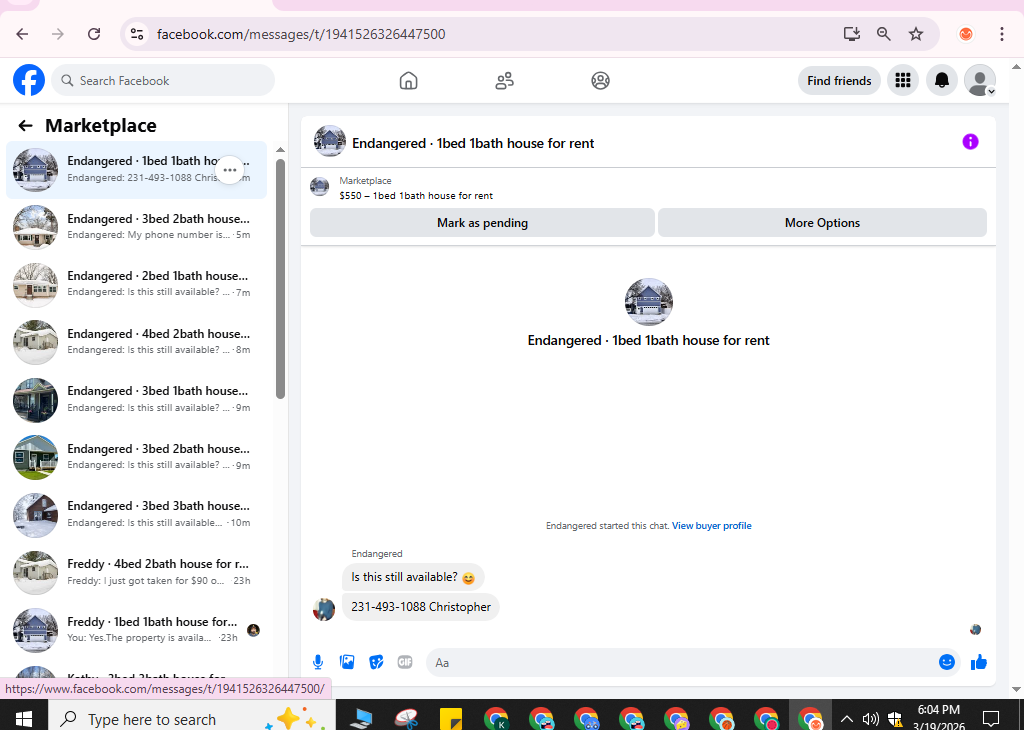
Task: Click the seen-receipt avatar below the messages
Action: pos(975,629)
